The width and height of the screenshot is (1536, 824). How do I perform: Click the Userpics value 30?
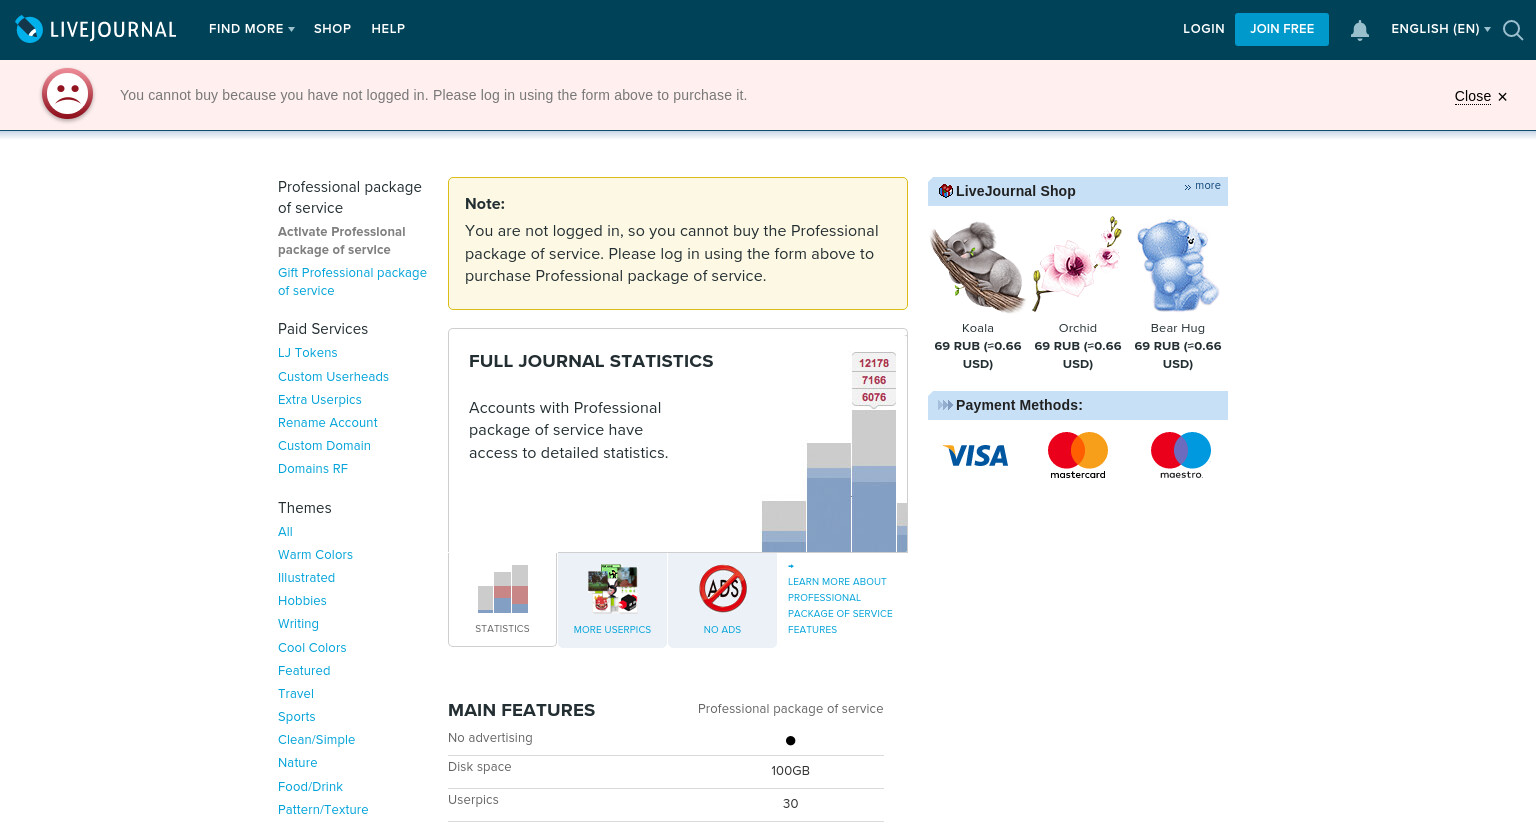790,804
